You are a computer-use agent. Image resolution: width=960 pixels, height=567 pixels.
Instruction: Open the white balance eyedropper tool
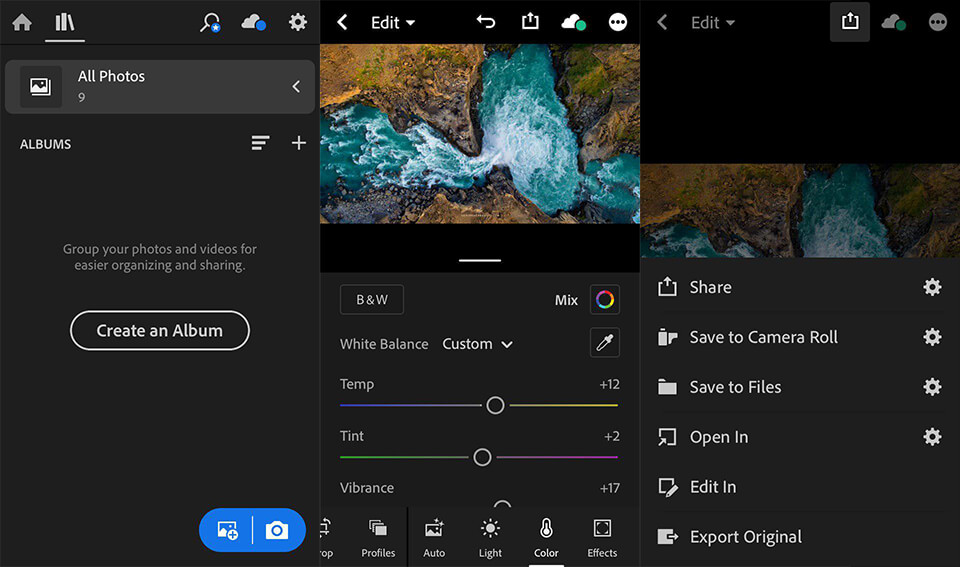pyautogui.click(x=604, y=343)
